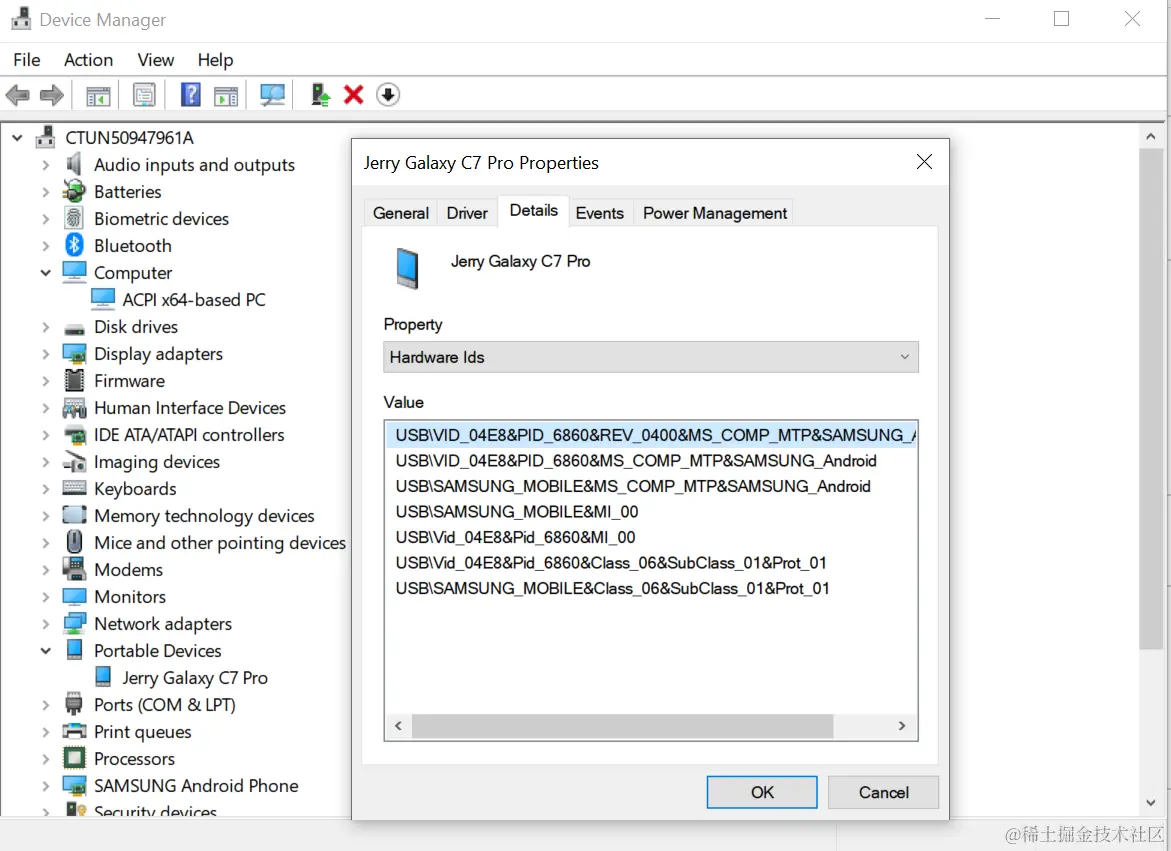Click the Keyboards category icon
This screenshot has width=1171, height=851.
[x=74, y=487]
